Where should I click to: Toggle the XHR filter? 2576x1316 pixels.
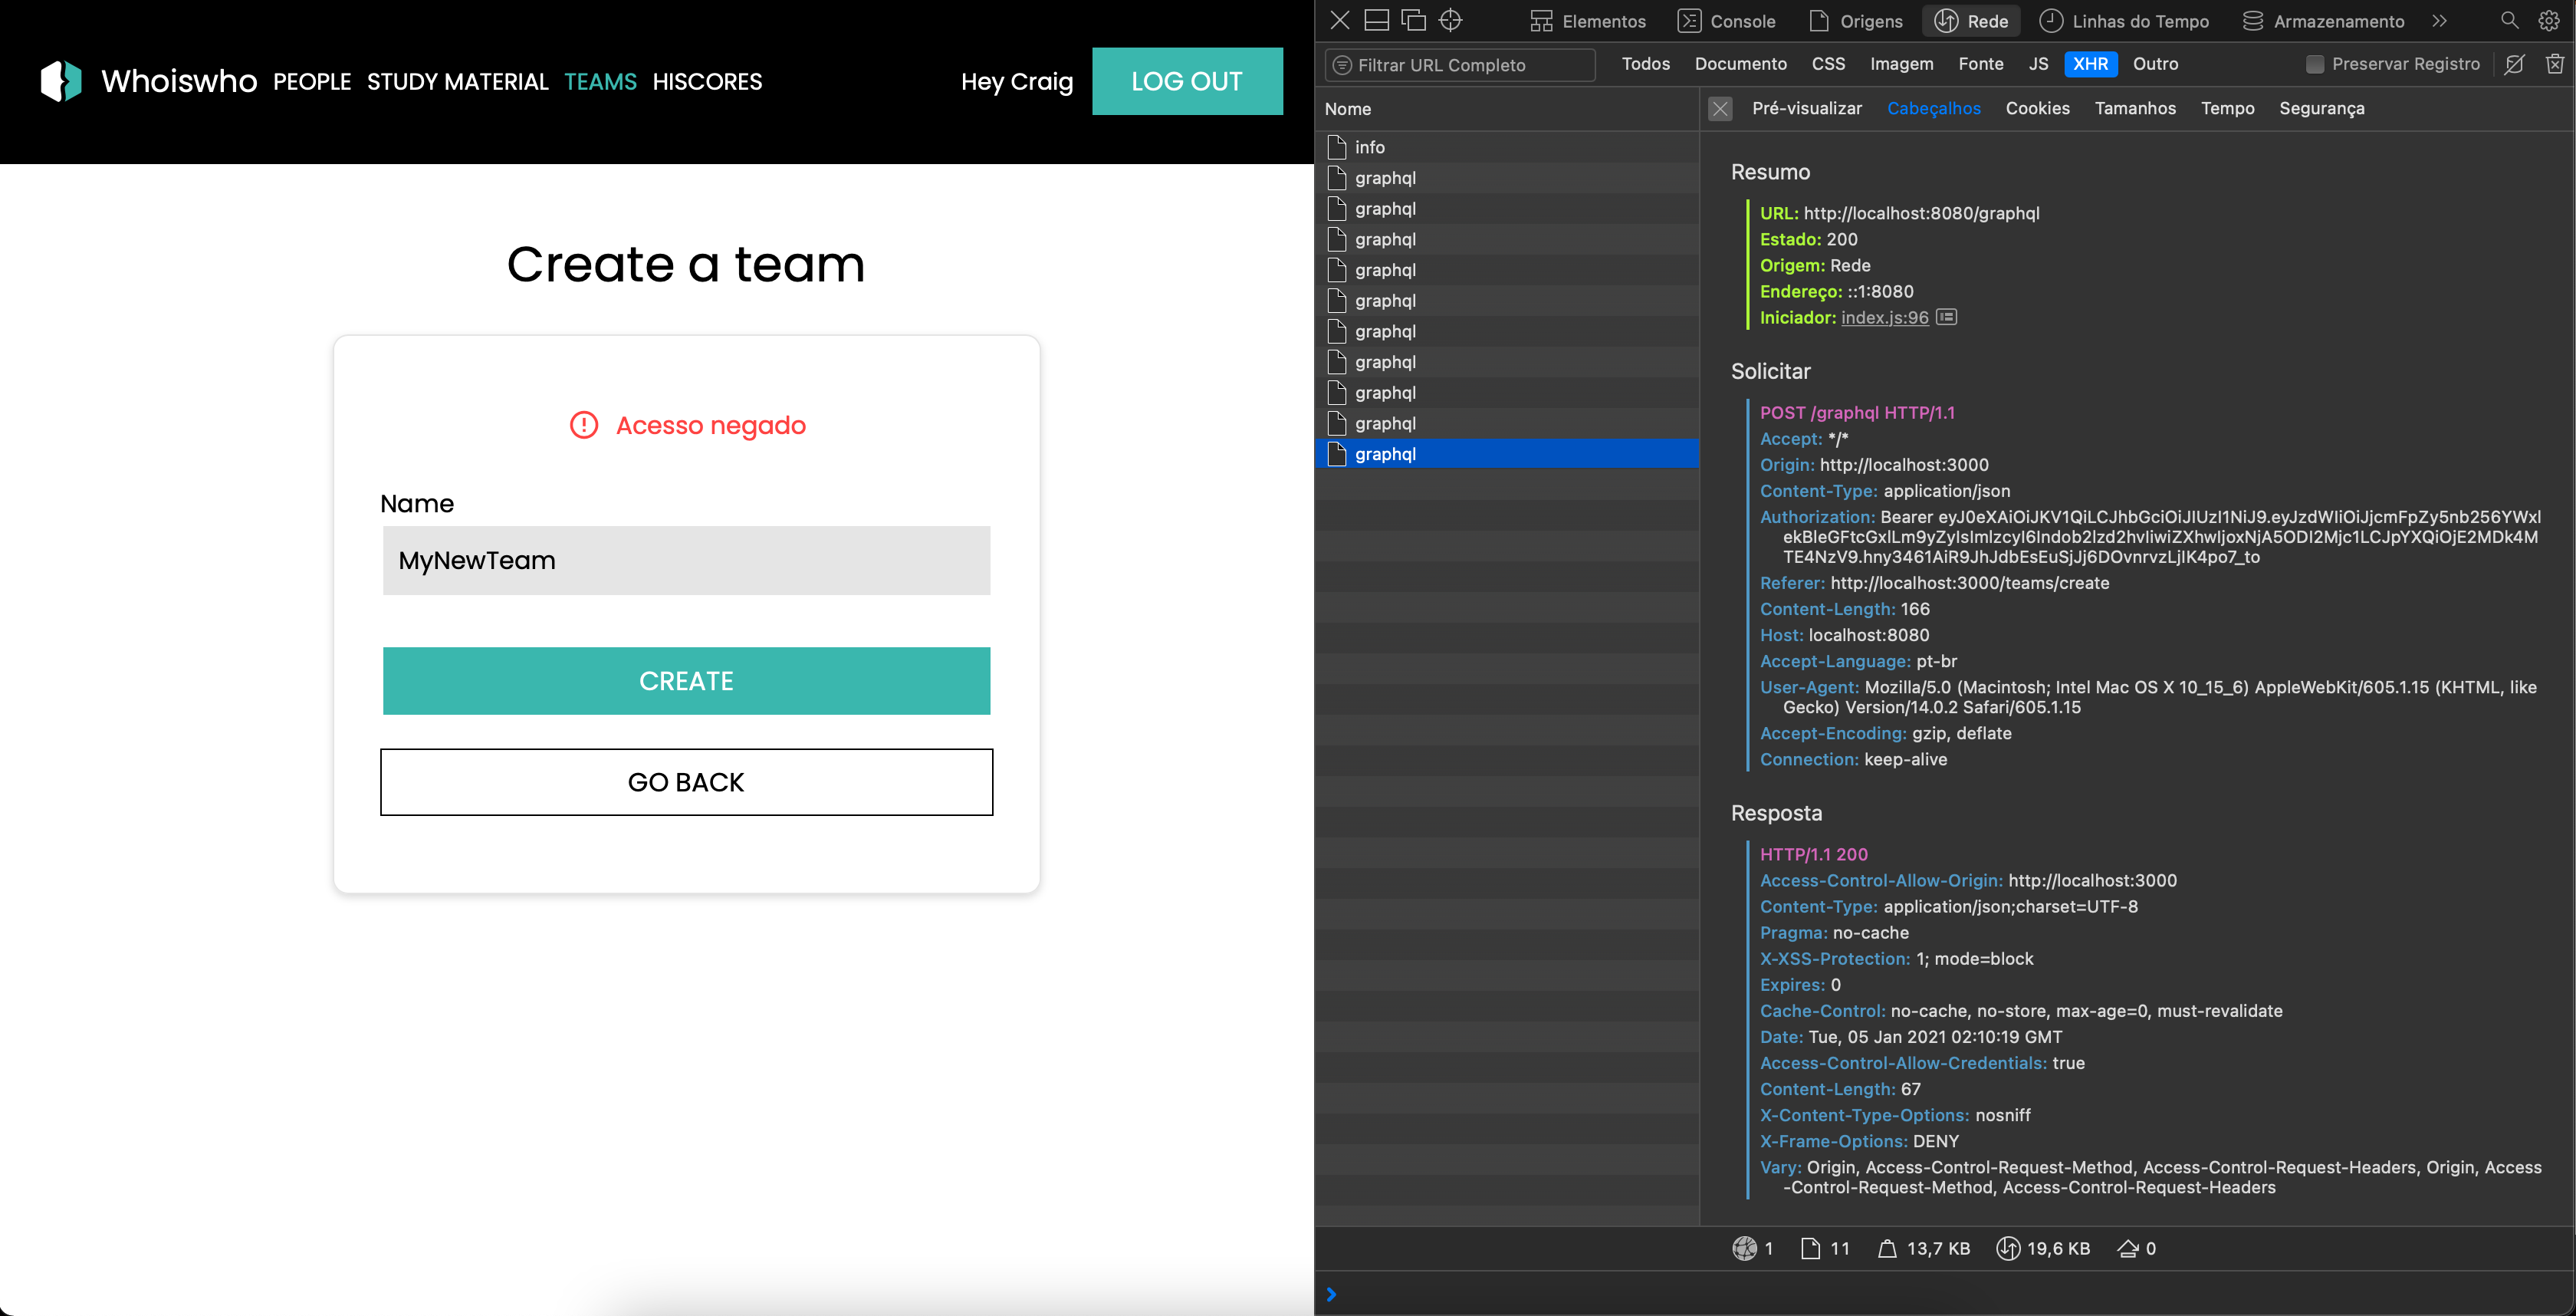tap(2090, 64)
